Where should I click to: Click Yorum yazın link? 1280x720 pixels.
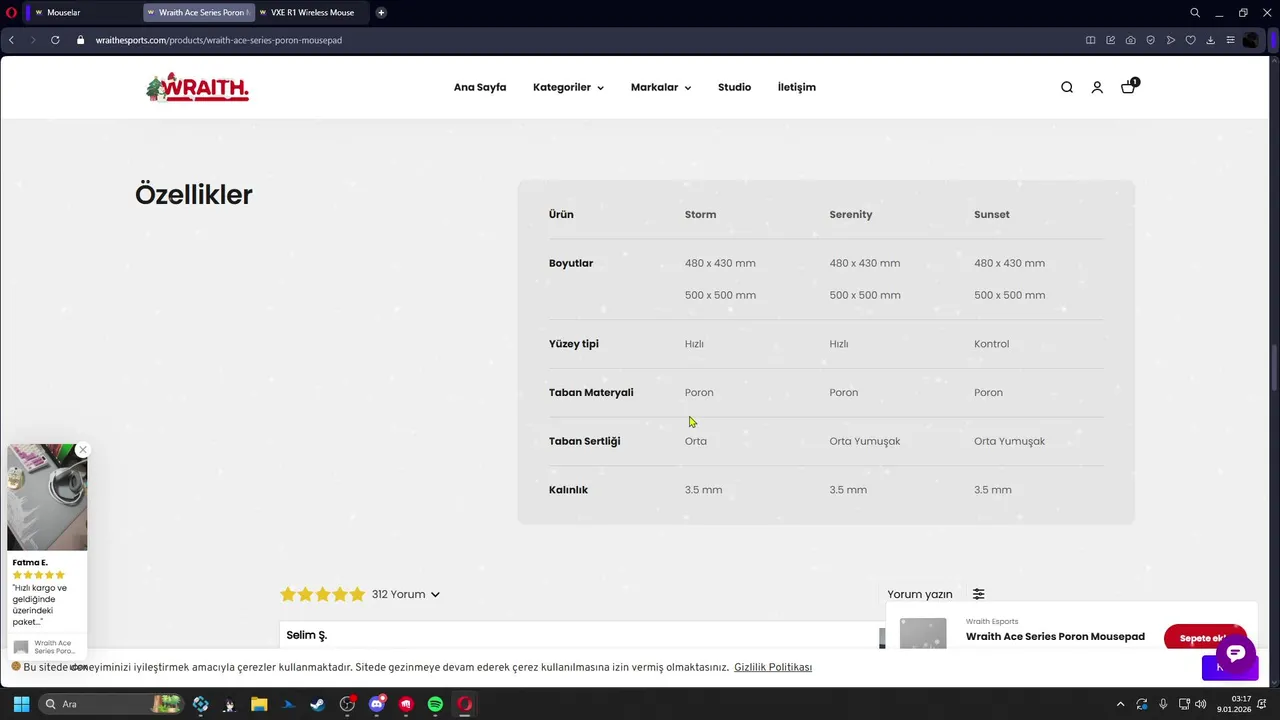[920, 594]
